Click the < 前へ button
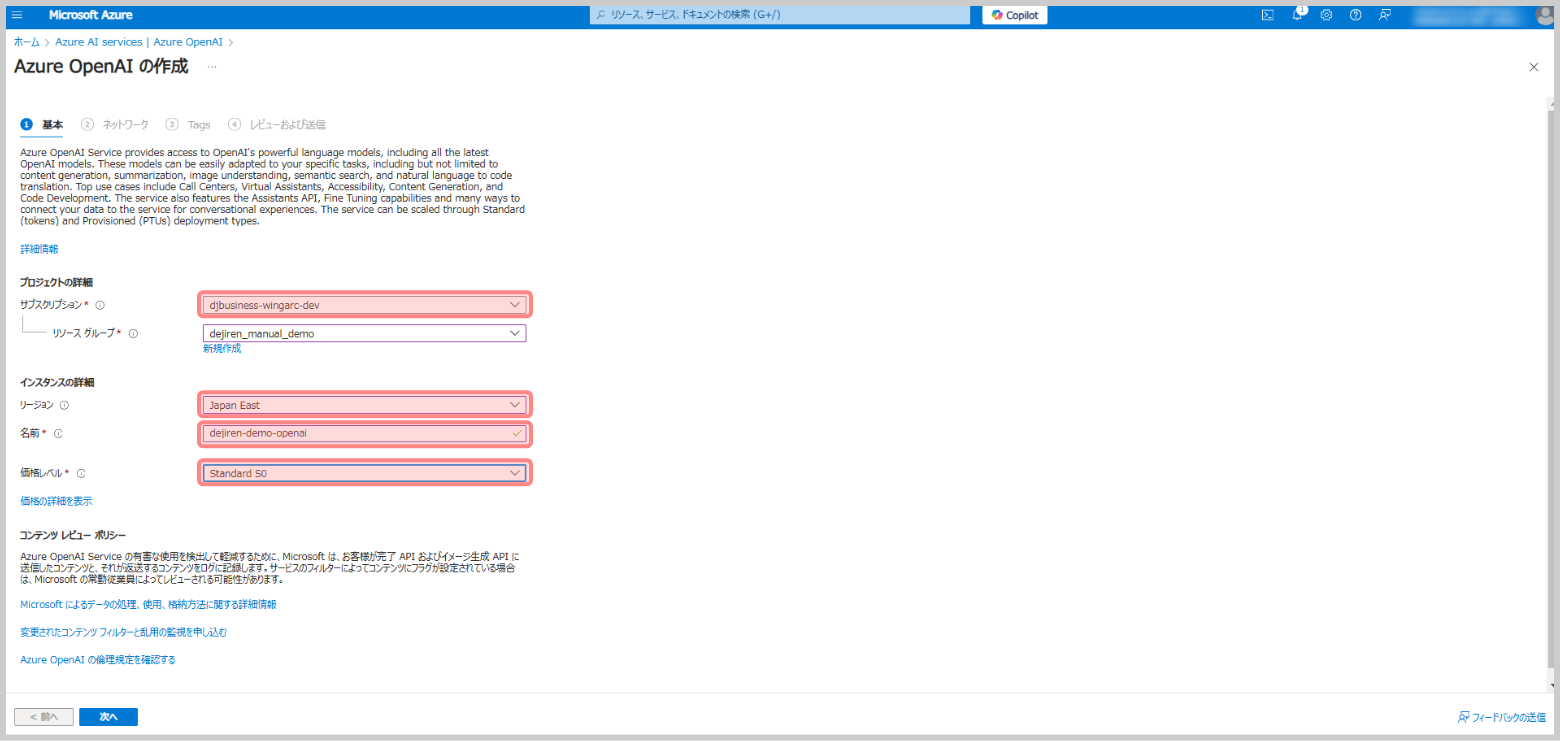This screenshot has height=741, width=1560. [x=43, y=717]
